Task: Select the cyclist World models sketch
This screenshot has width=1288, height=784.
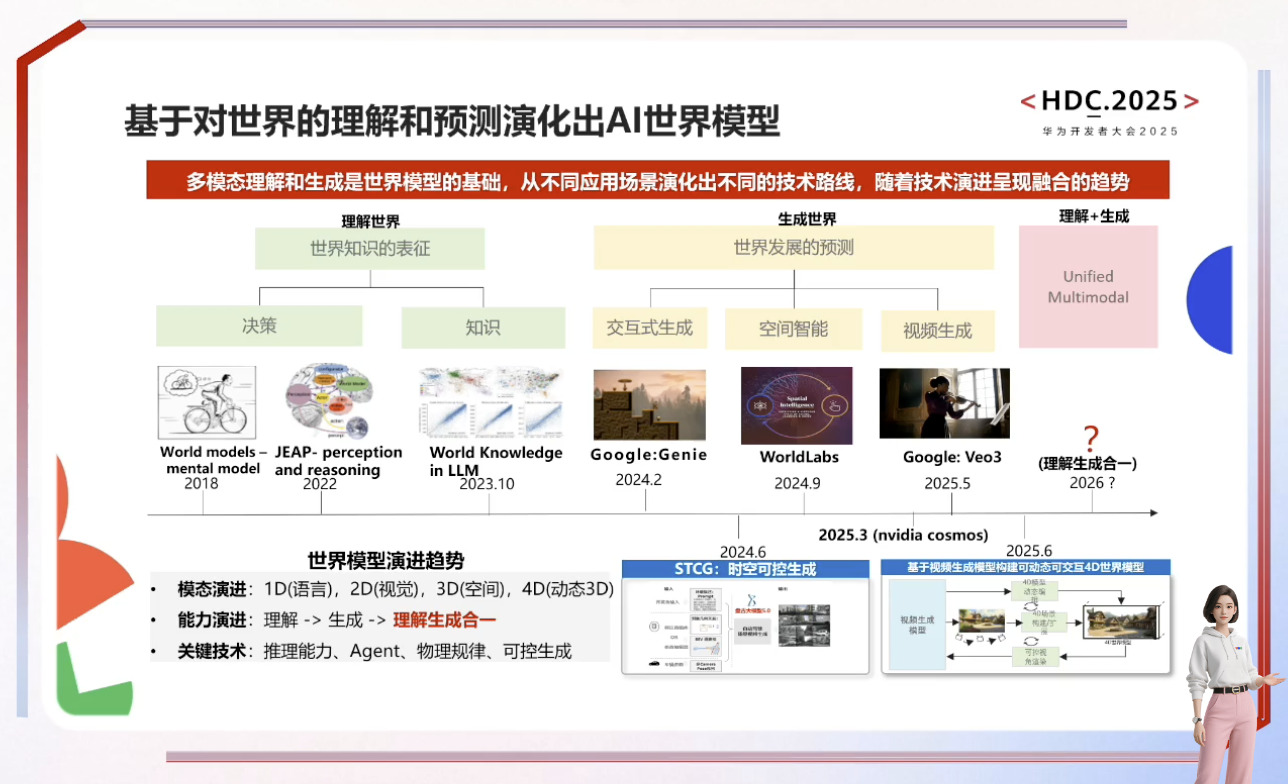Action: pos(207,404)
